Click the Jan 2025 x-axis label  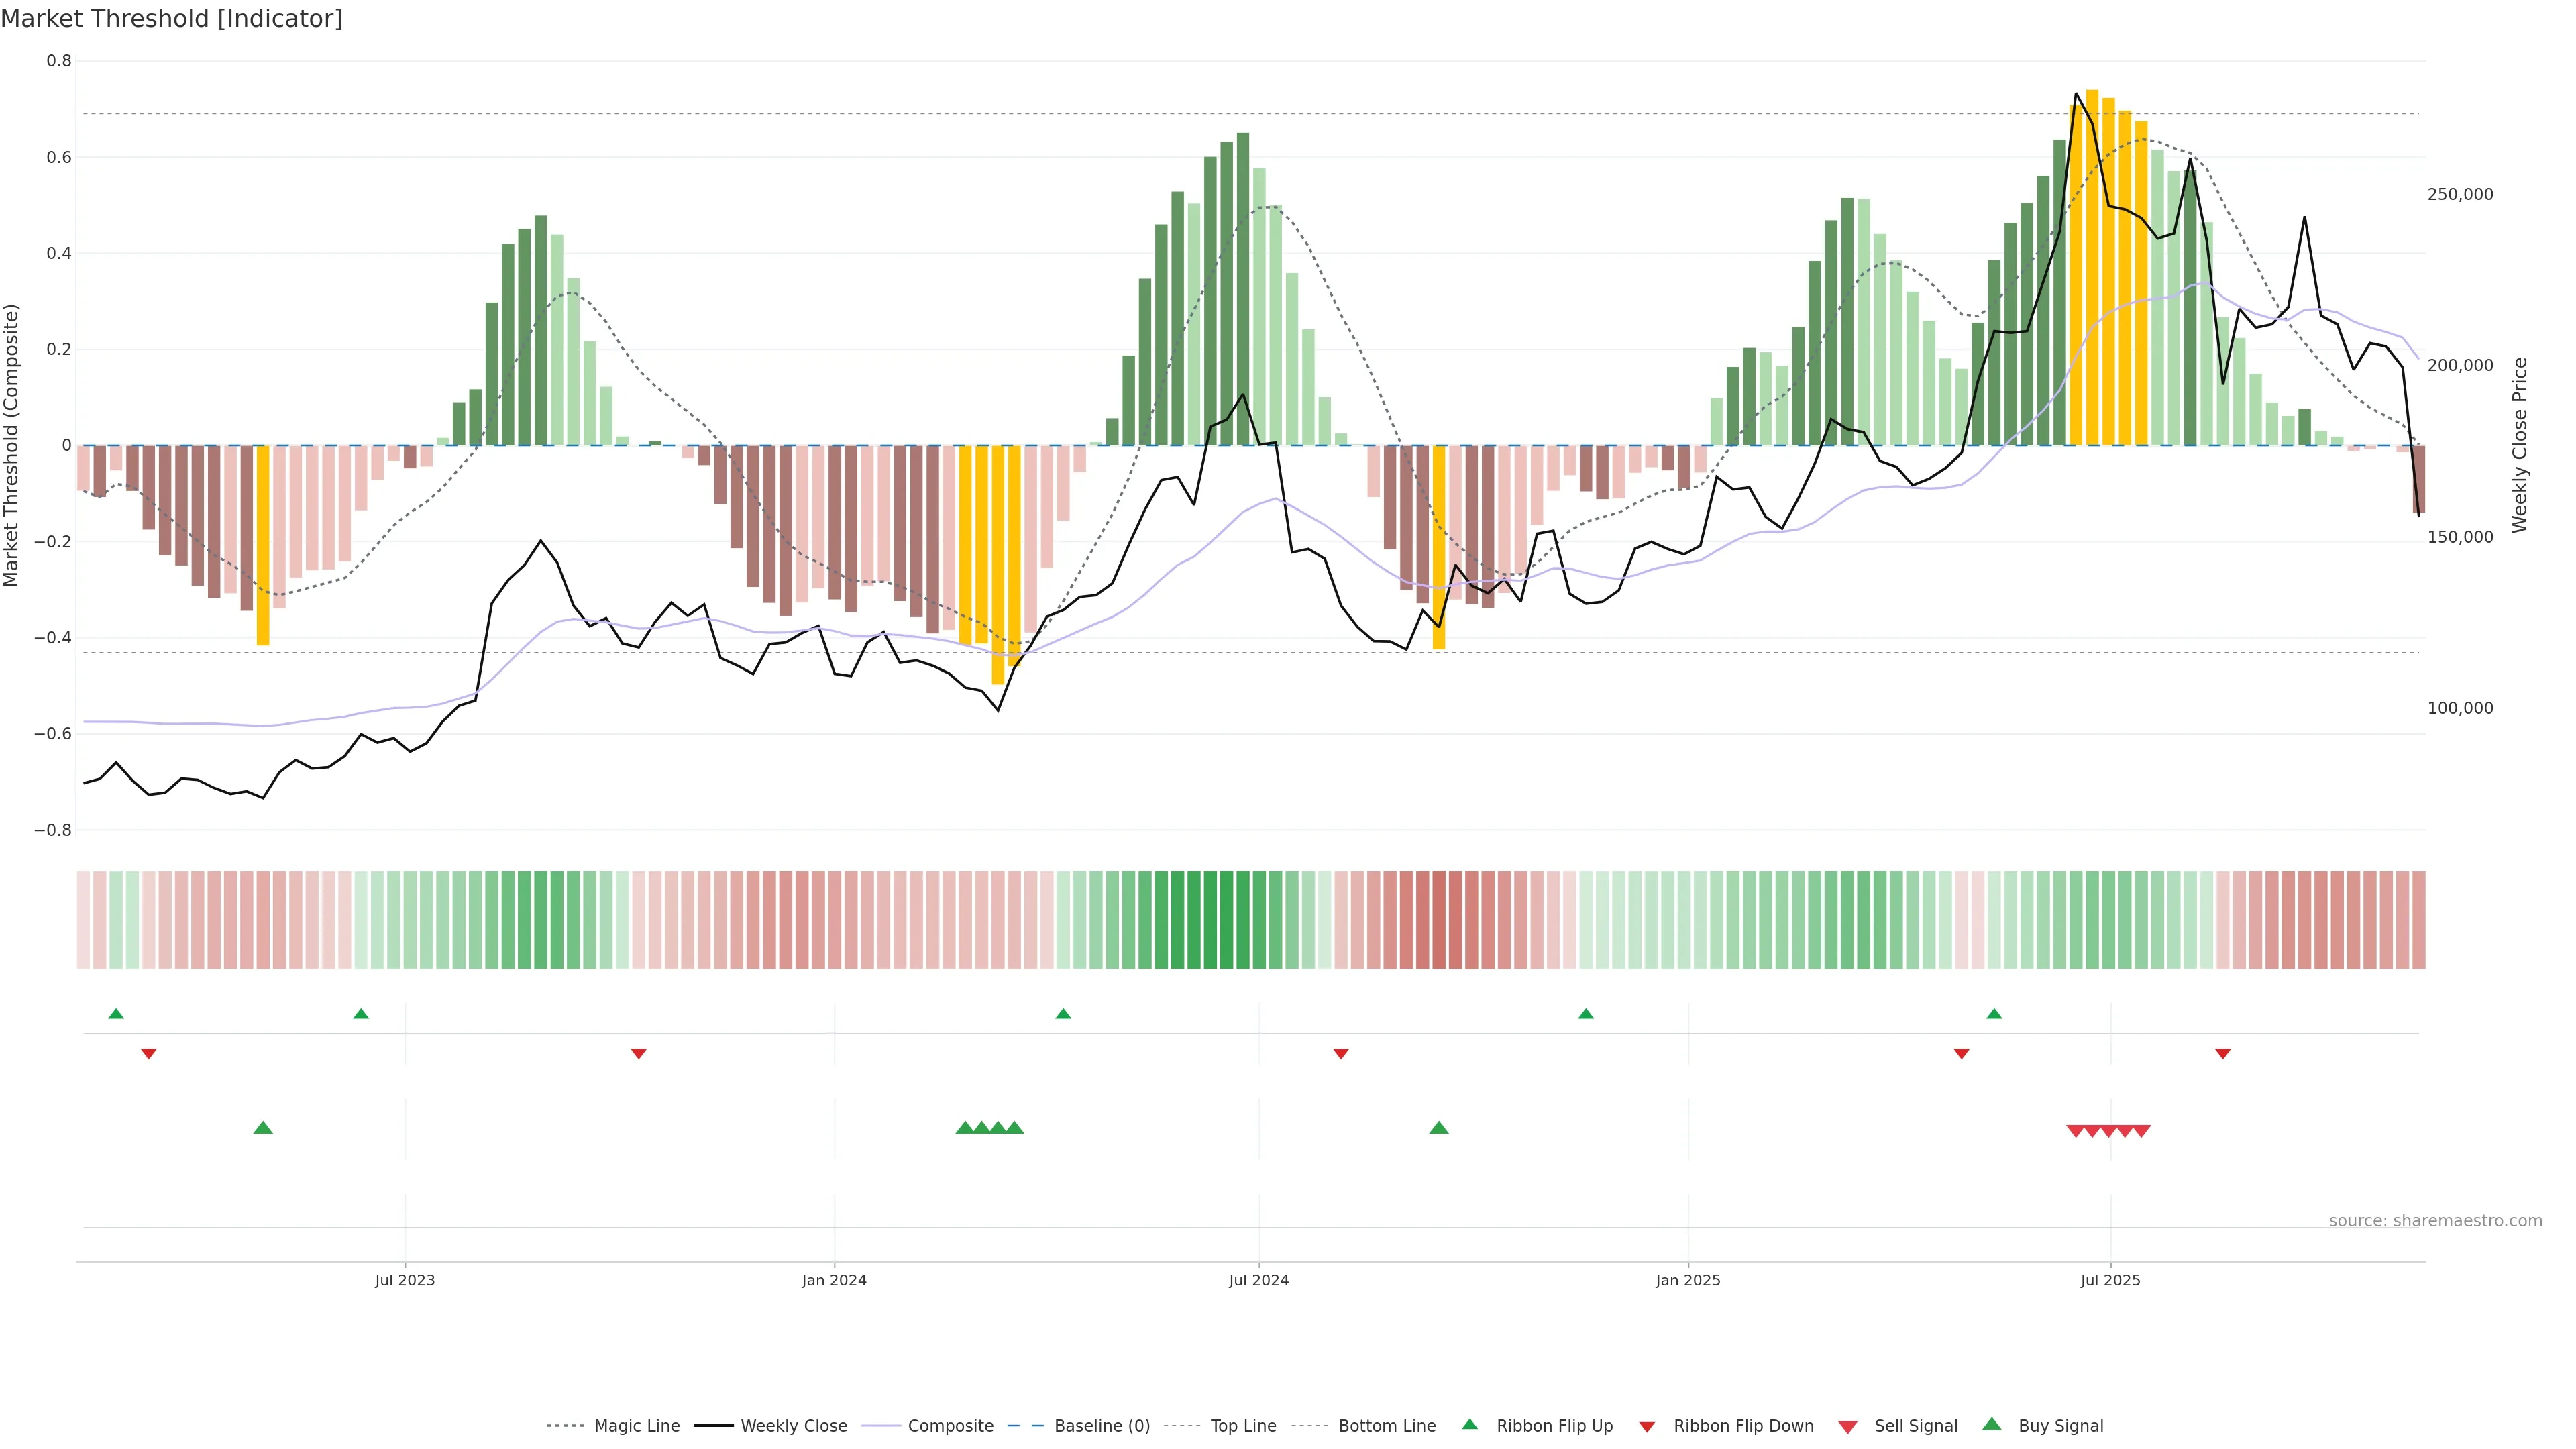[x=1688, y=1280]
